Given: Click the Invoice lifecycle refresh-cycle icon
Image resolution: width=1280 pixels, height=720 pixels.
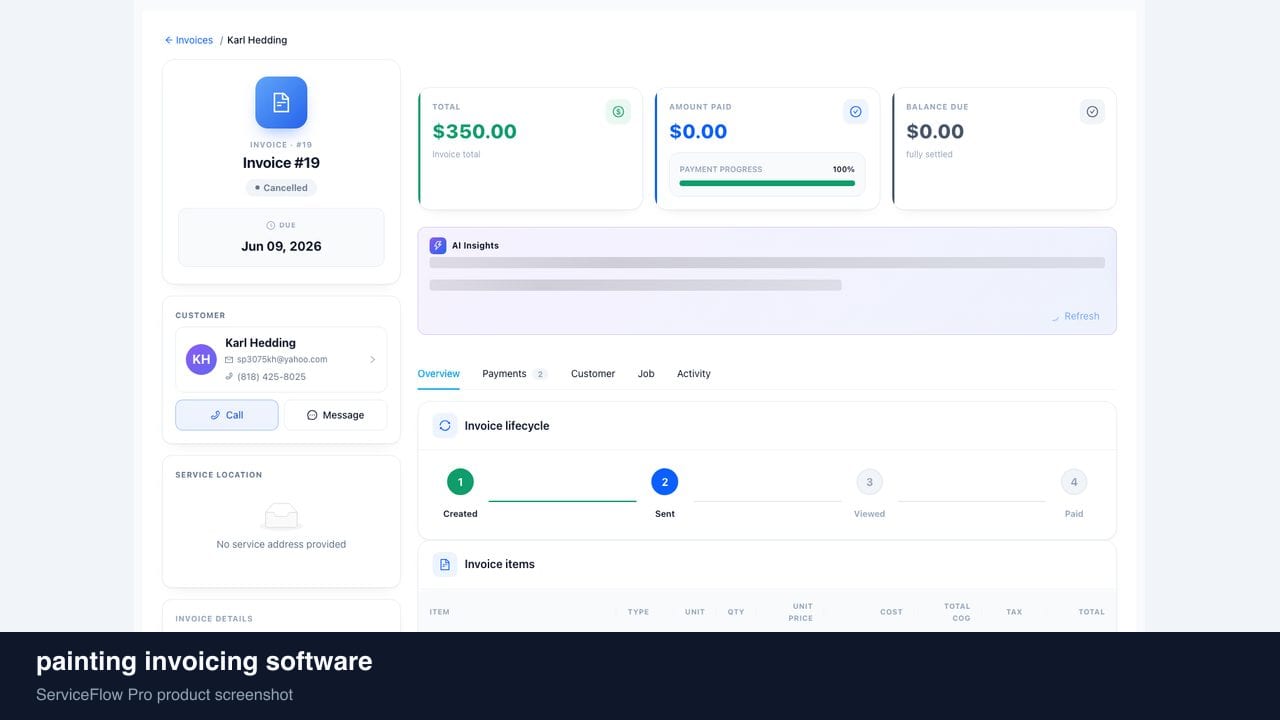Looking at the screenshot, I should 445,425.
